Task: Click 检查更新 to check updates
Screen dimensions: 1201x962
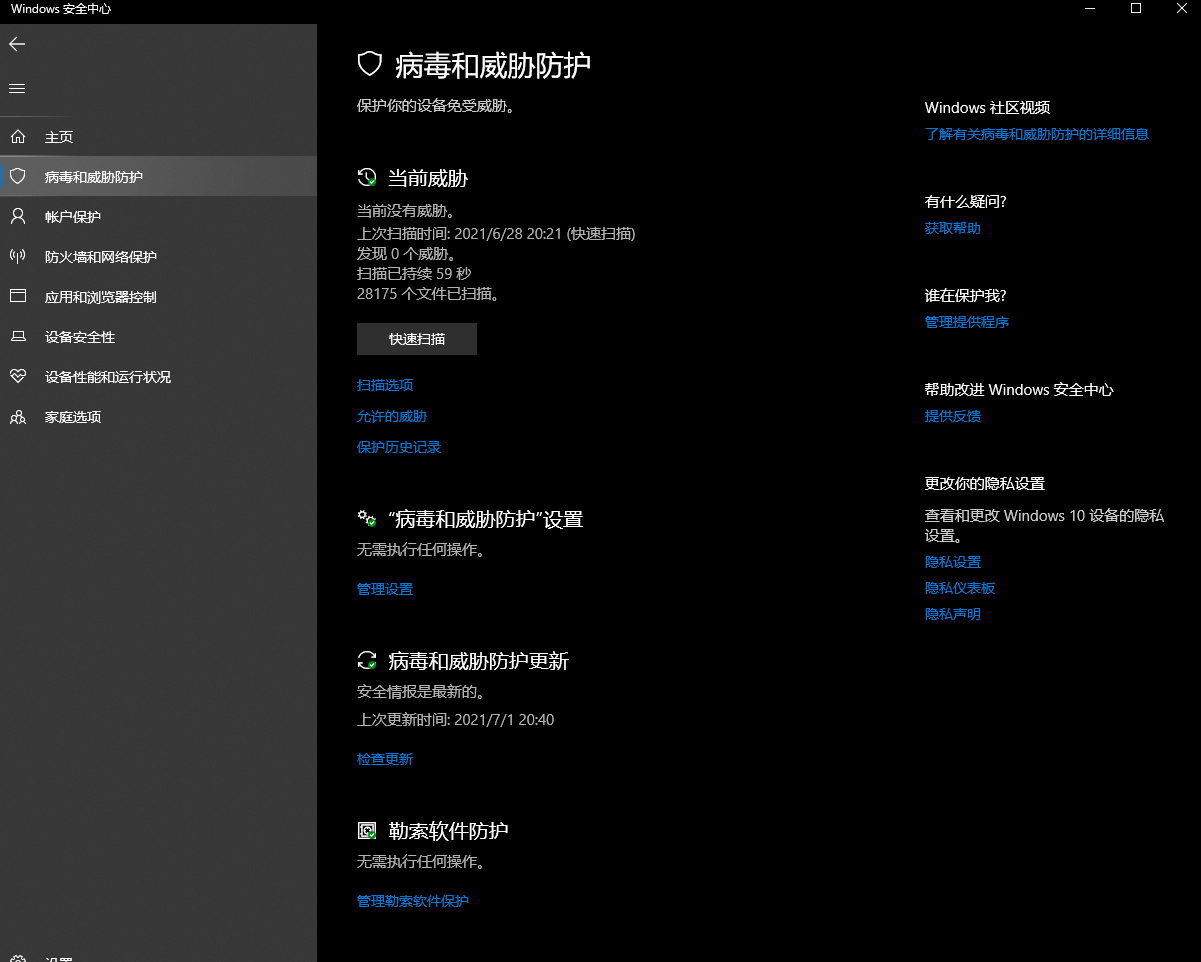Action: tap(385, 759)
